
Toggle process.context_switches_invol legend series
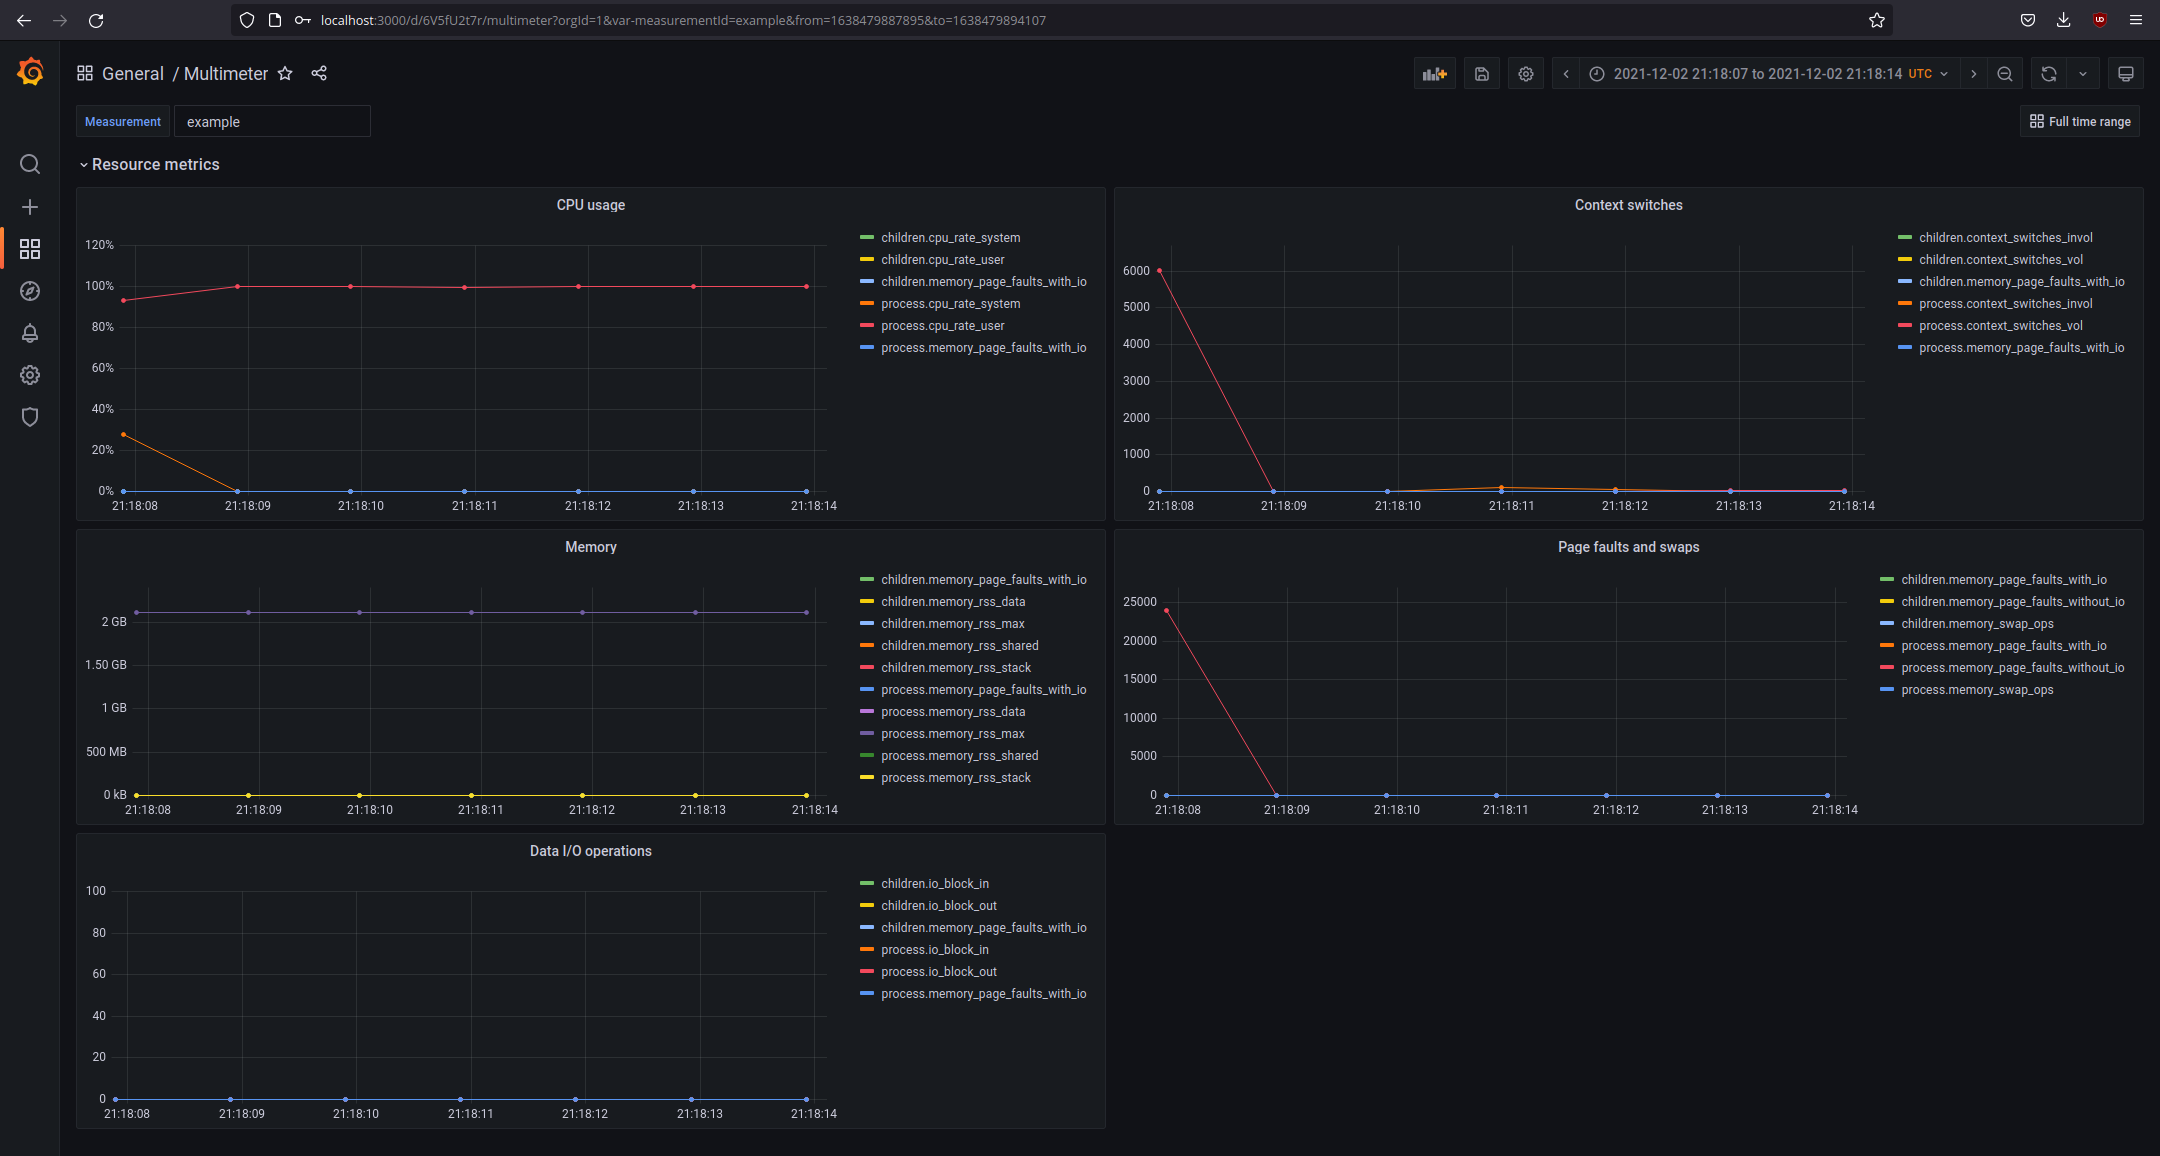coord(2005,304)
